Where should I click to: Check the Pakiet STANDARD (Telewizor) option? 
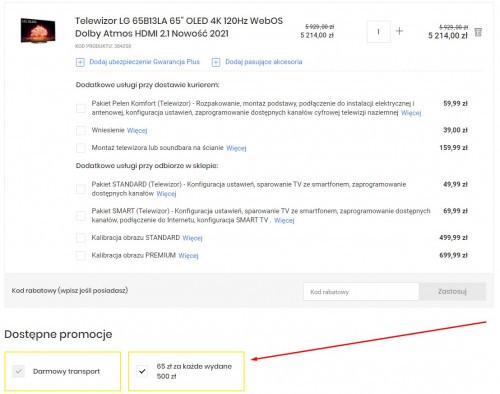click(x=81, y=189)
